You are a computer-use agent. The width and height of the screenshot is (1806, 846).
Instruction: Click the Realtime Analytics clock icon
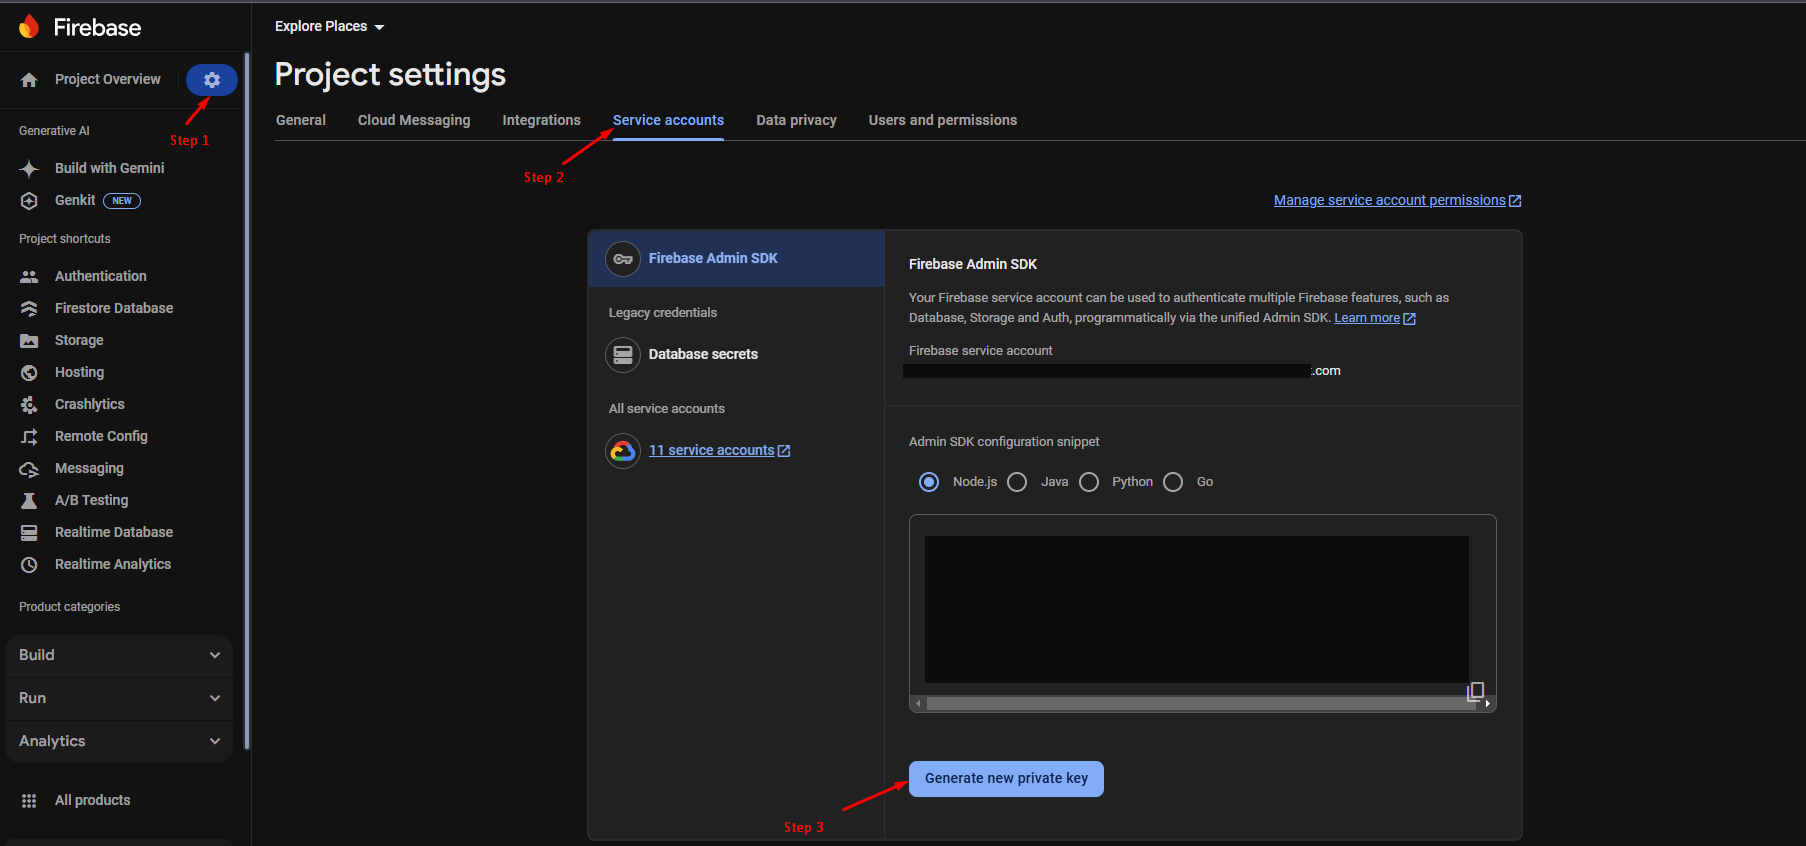(x=29, y=565)
